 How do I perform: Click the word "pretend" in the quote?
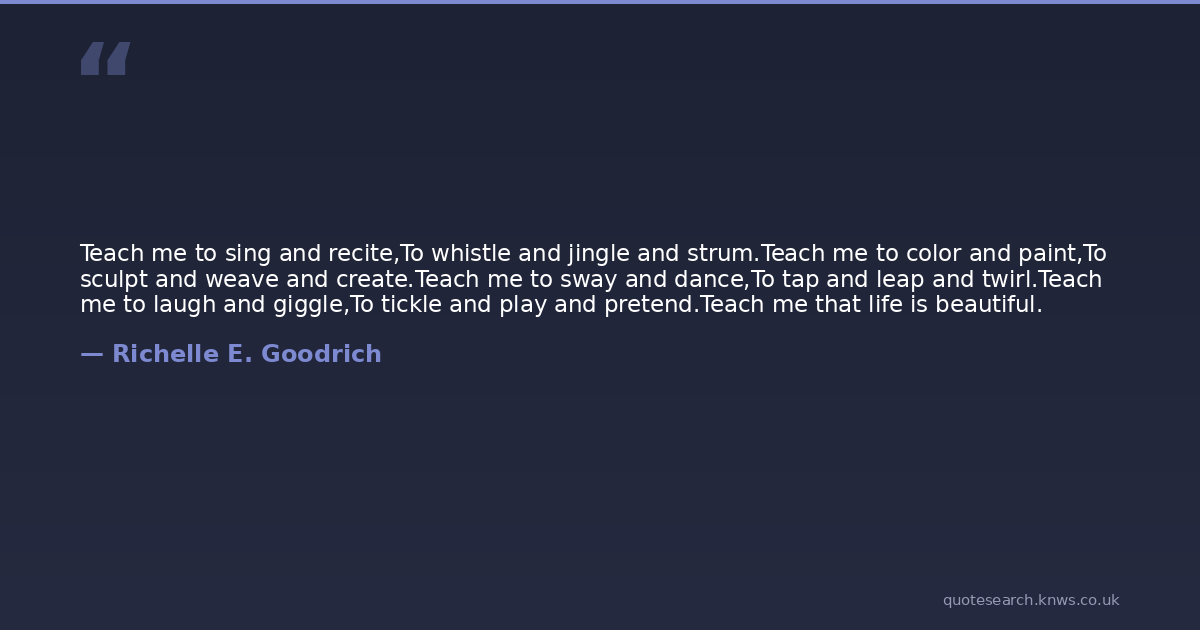click(x=648, y=305)
